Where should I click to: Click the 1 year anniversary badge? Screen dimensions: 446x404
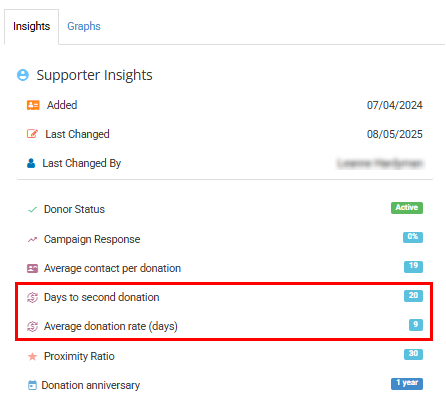tap(407, 383)
